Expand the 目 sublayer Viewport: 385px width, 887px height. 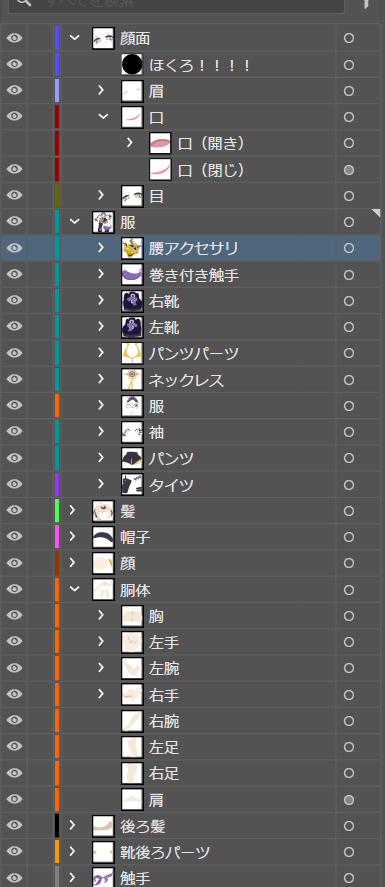101,195
